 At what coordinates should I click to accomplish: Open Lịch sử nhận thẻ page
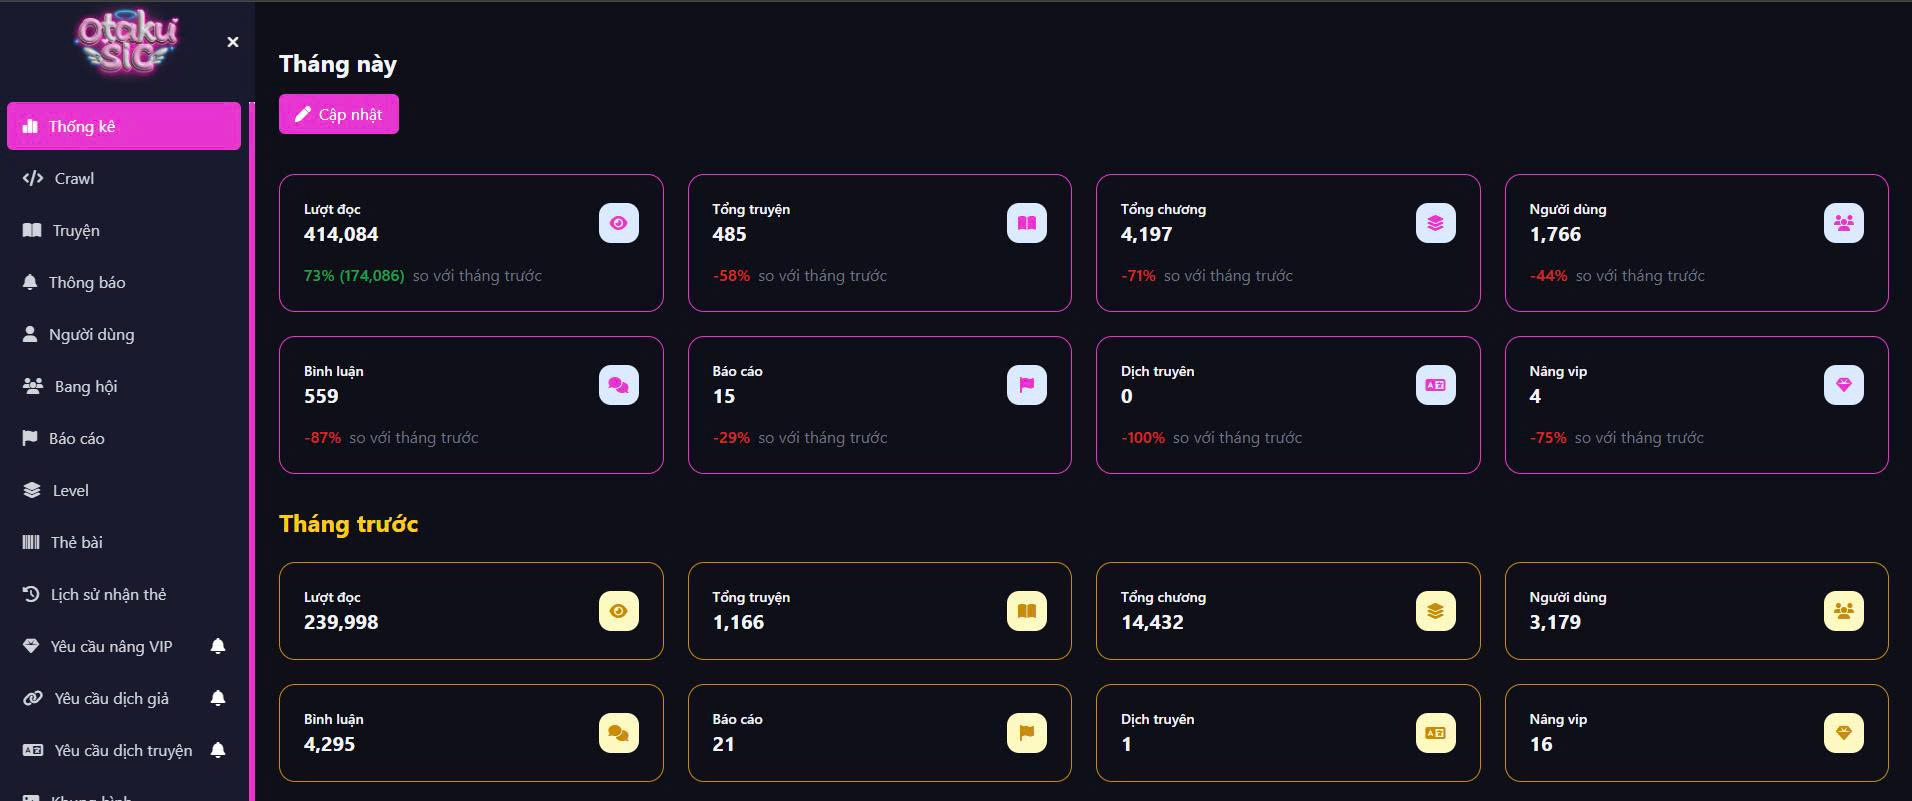click(x=108, y=594)
